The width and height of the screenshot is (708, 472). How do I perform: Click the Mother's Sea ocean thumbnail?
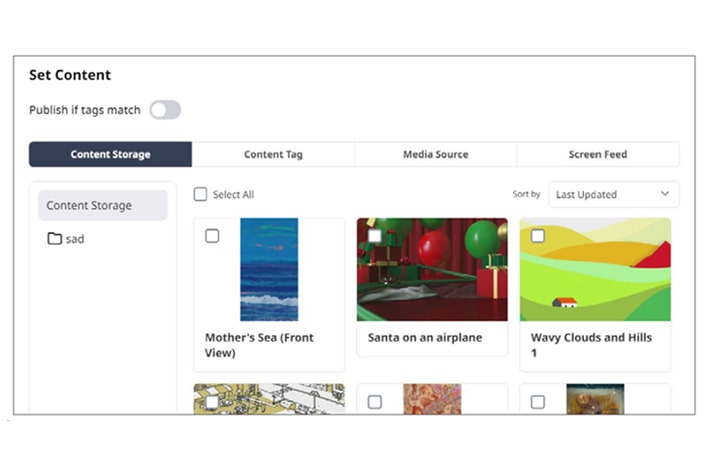(269, 270)
